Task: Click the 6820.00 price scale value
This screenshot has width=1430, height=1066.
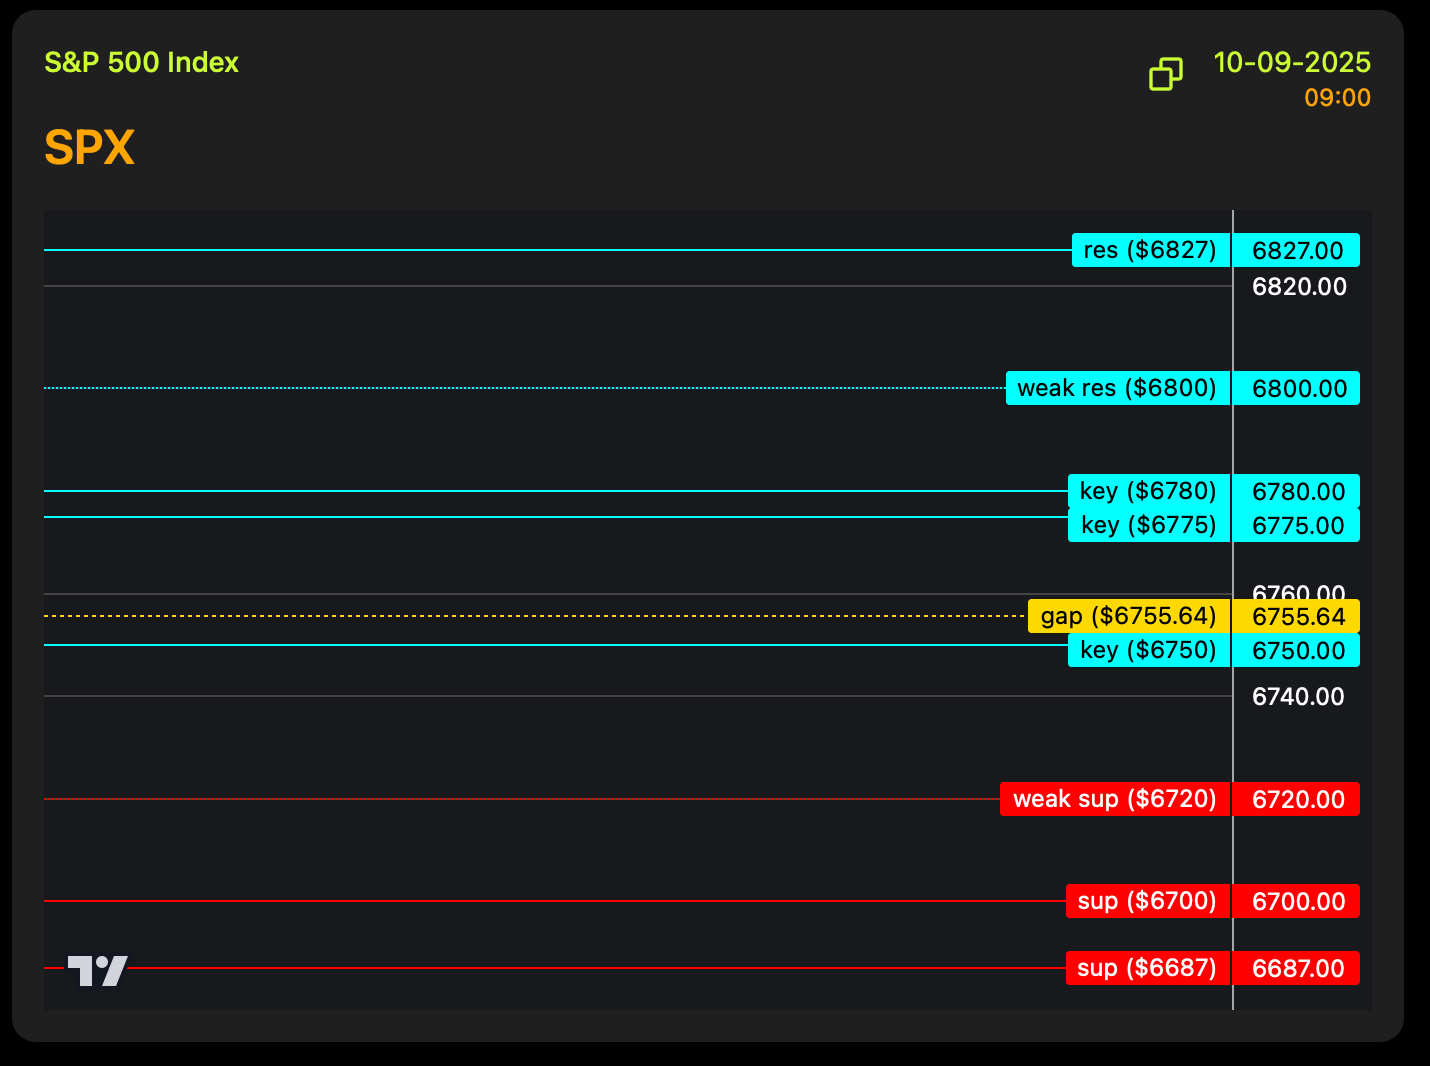Action: click(1299, 287)
